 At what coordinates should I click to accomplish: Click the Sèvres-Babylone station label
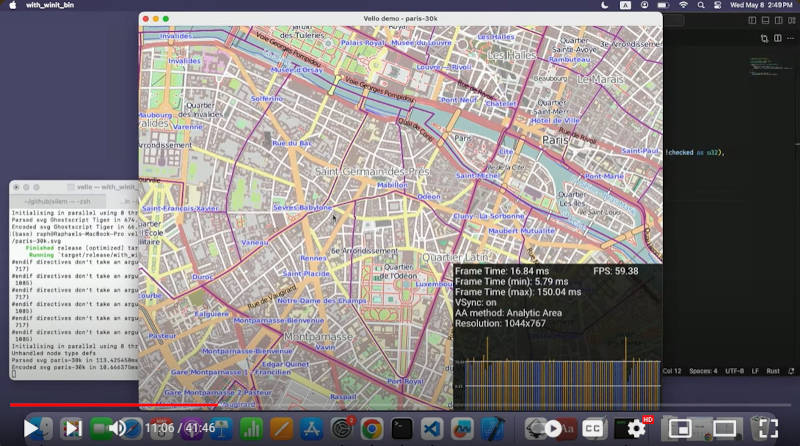click(303, 208)
